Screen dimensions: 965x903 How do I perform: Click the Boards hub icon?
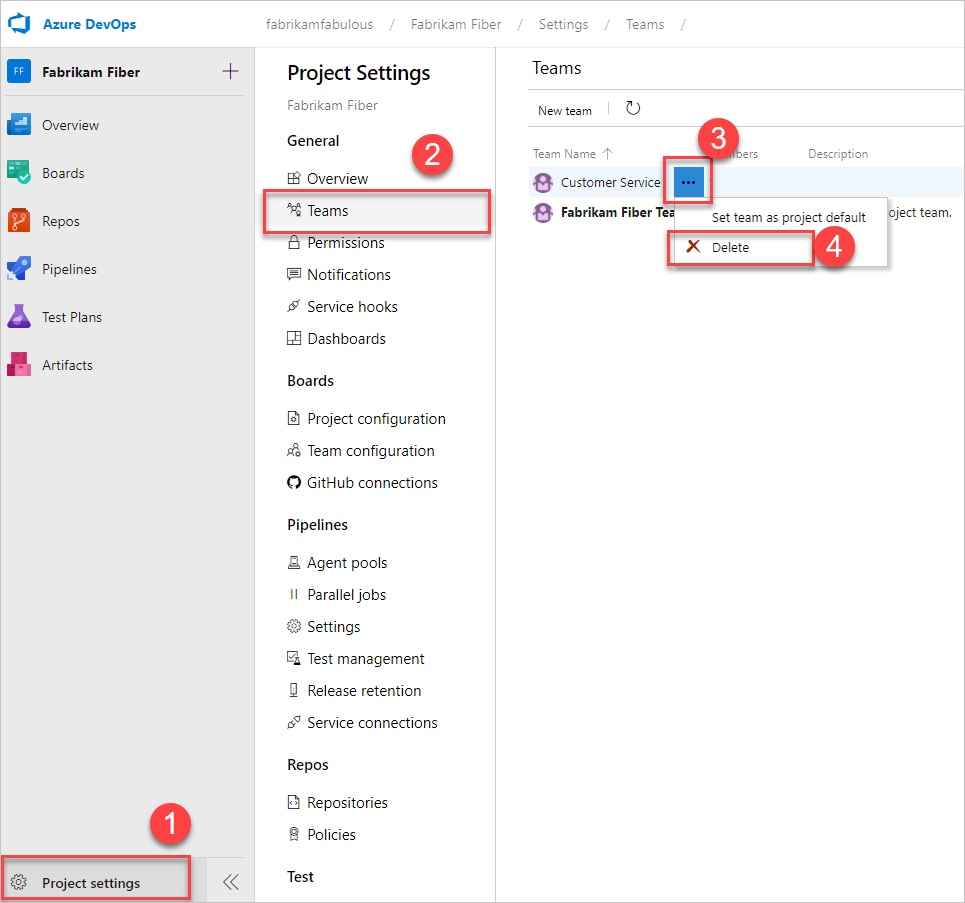pyautogui.click(x=18, y=173)
